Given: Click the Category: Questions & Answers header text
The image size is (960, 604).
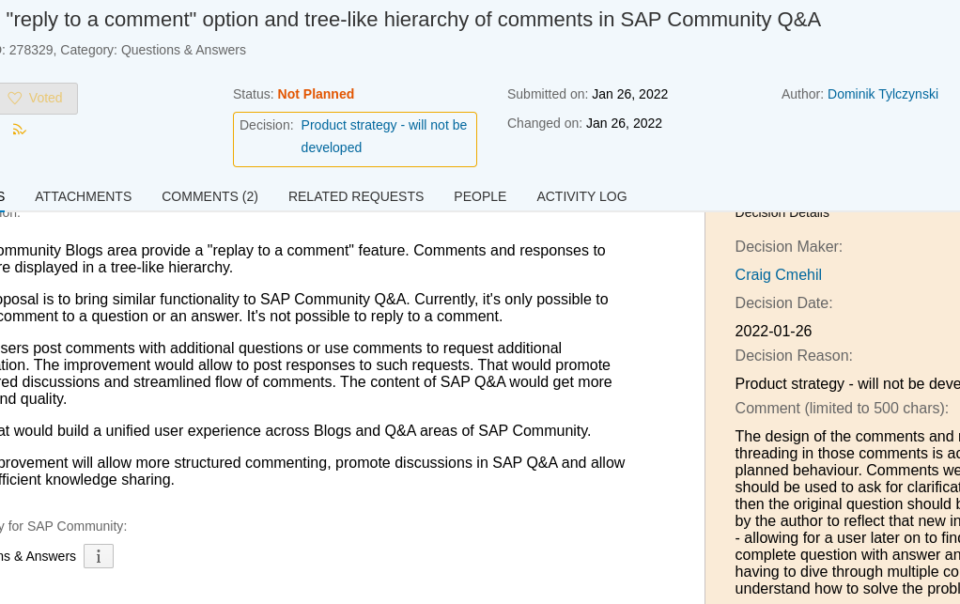Looking at the screenshot, I should (x=153, y=50).
